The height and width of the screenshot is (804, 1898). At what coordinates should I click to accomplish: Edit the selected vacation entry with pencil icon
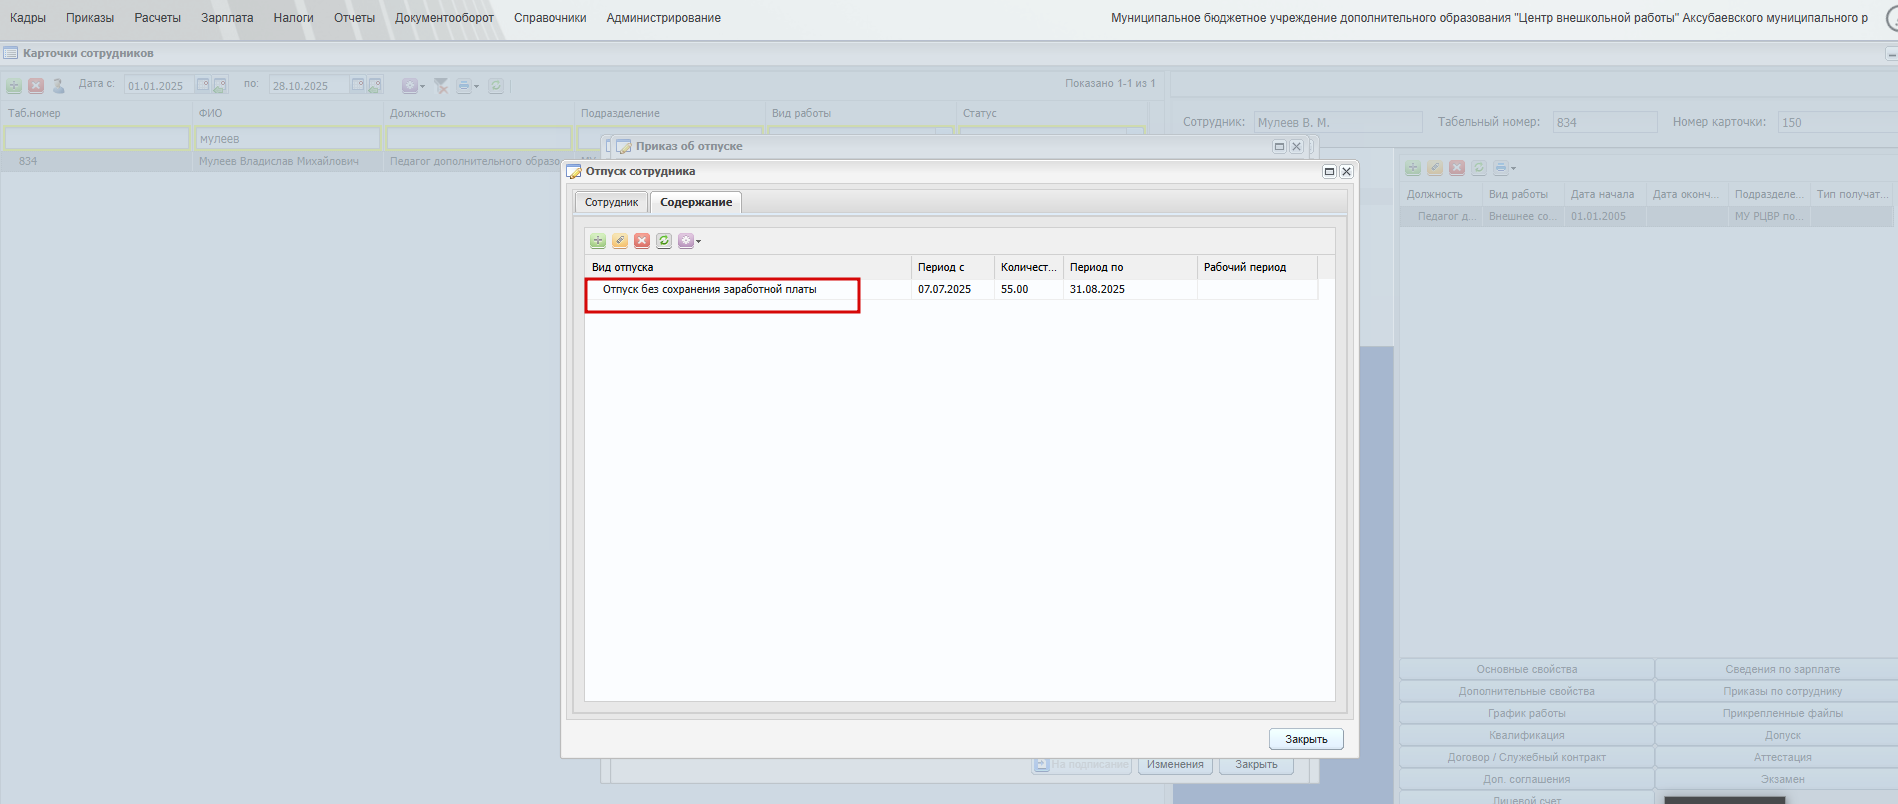(x=620, y=241)
